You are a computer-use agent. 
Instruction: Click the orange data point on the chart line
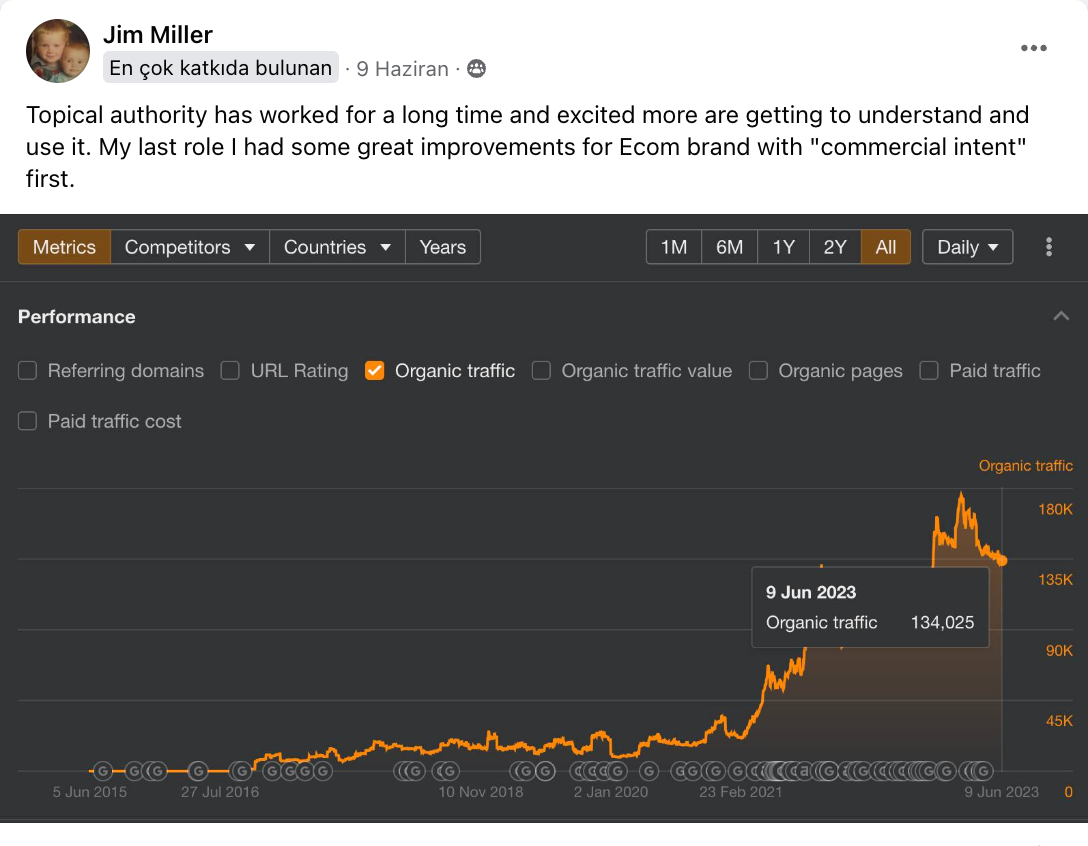pos(1002,561)
